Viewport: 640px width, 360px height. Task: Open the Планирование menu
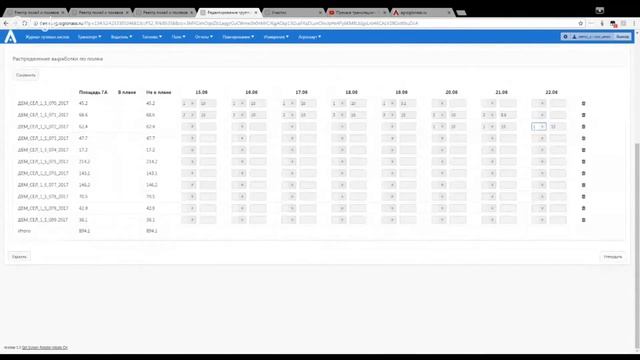click(238, 37)
